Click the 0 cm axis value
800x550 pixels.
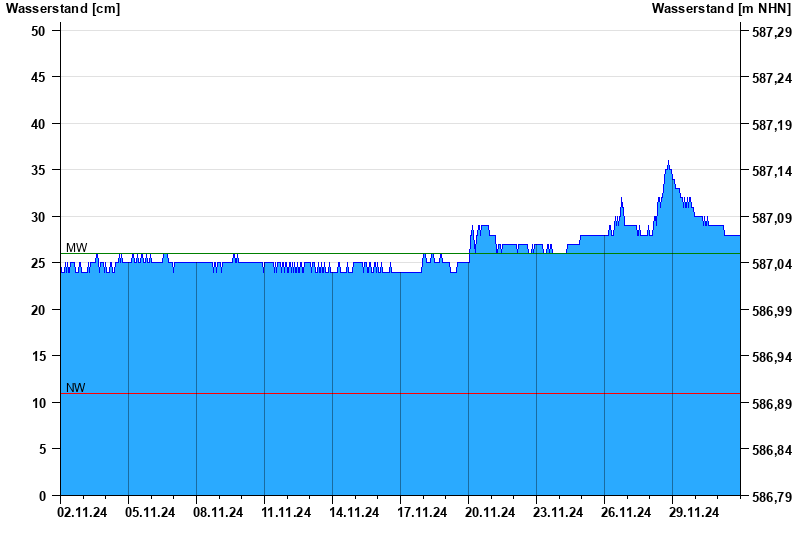click(42, 496)
